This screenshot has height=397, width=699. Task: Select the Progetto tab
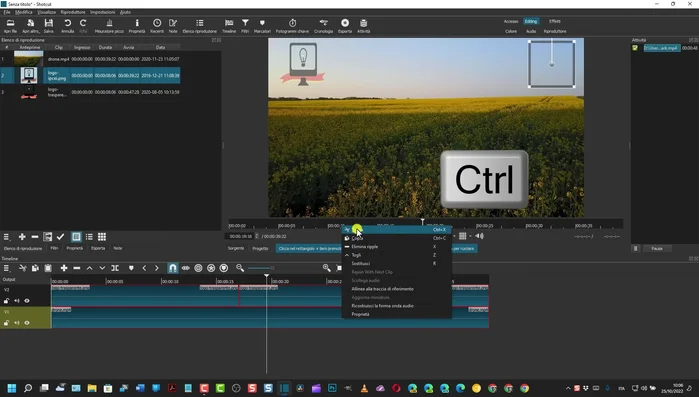pyautogui.click(x=260, y=248)
